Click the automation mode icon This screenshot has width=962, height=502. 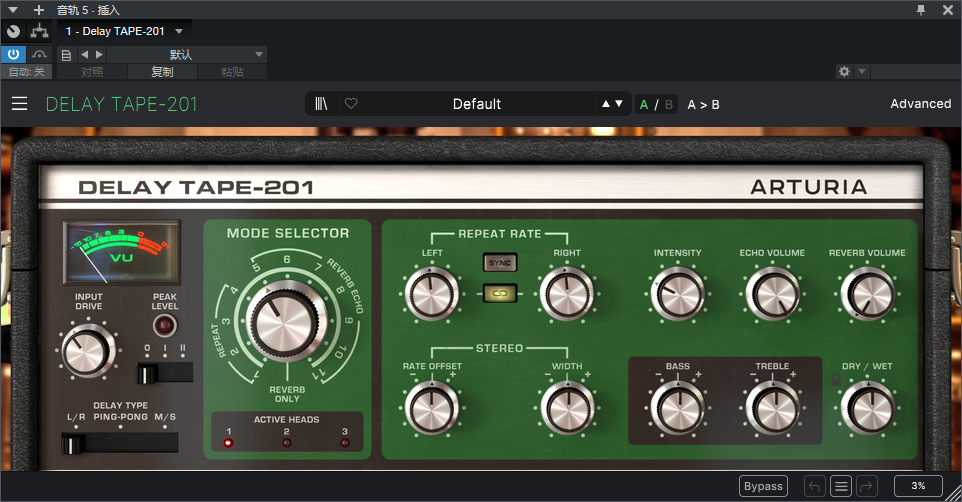click(39, 54)
